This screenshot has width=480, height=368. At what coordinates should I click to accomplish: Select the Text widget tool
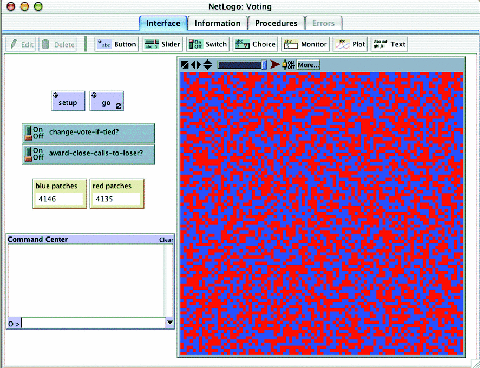tap(389, 44)
